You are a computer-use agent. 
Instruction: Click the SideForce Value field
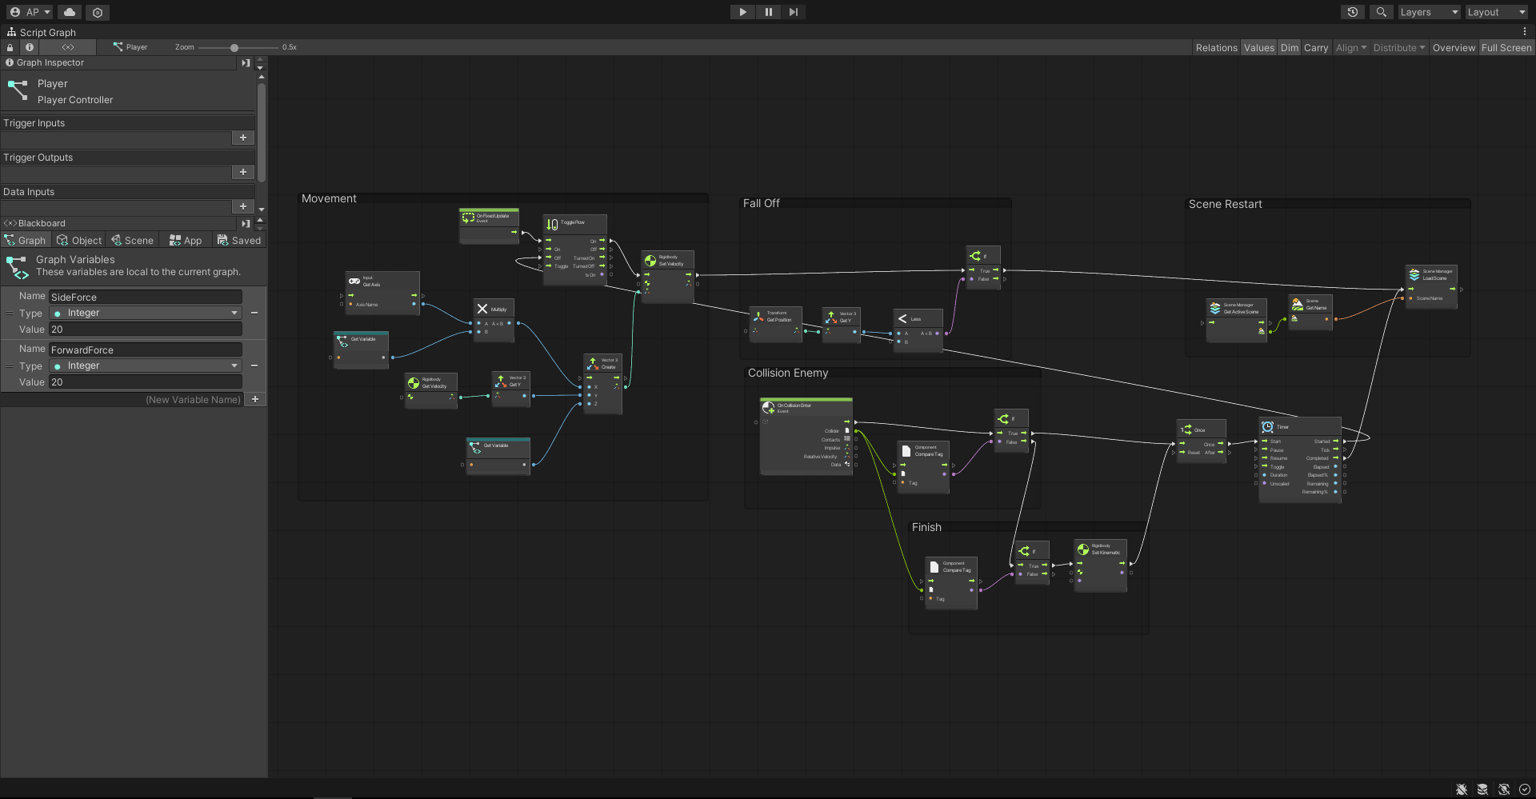[x=145, y=329]
